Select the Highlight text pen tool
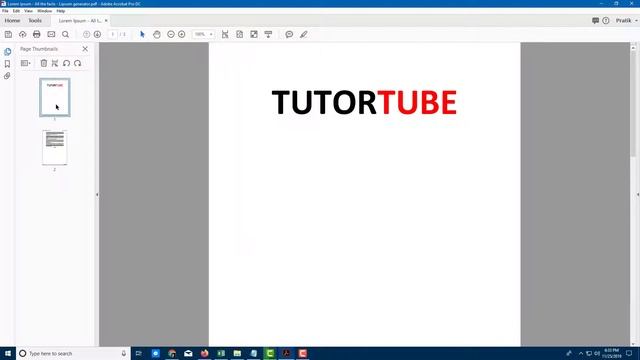640x360 pixels. pos(304,34)
